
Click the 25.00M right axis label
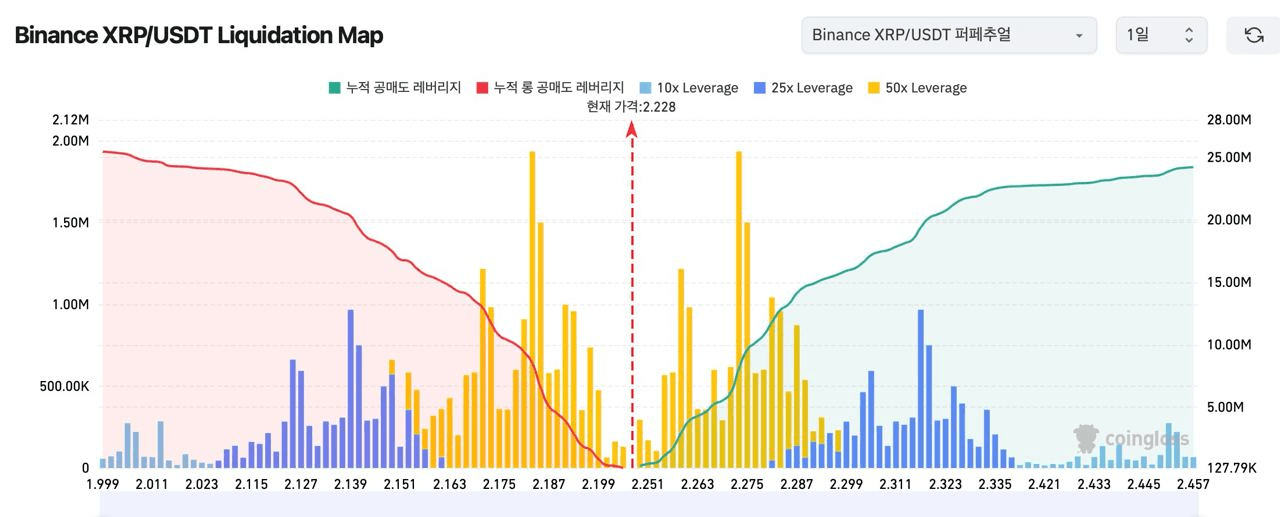(1230, 157)
